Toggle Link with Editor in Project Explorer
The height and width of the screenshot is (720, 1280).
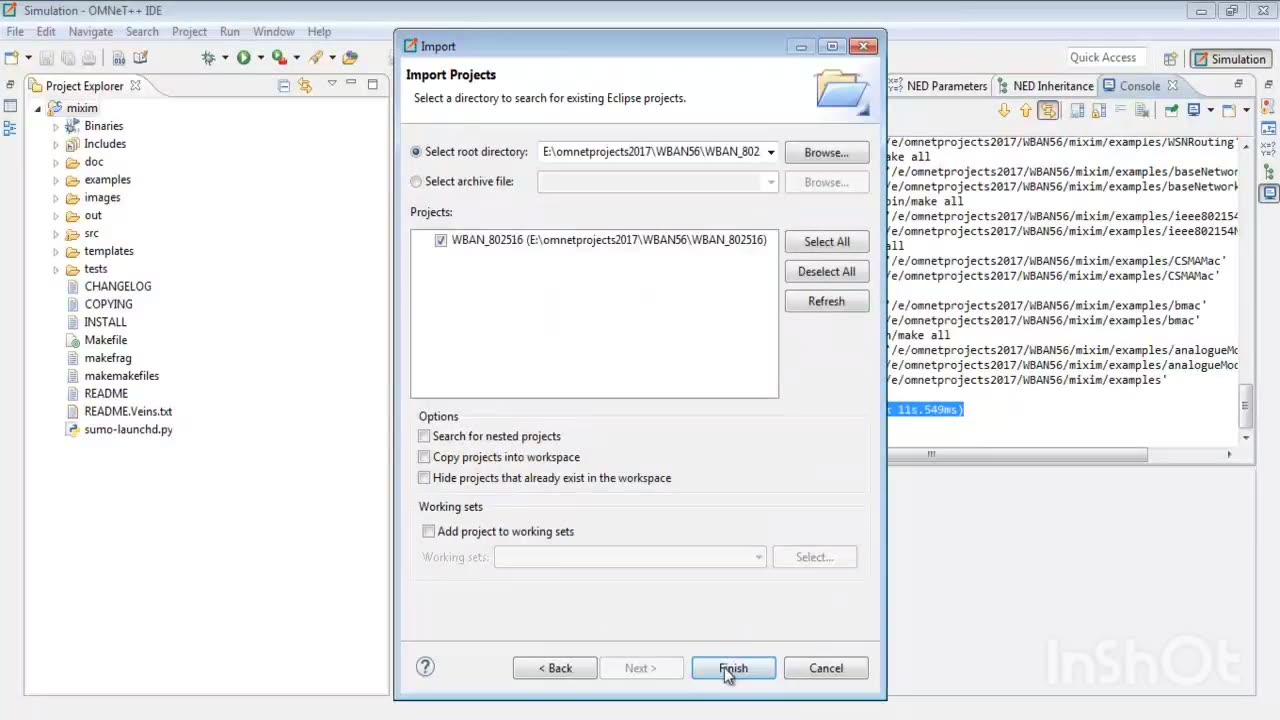pyautogui.click(x=305, y=85)
